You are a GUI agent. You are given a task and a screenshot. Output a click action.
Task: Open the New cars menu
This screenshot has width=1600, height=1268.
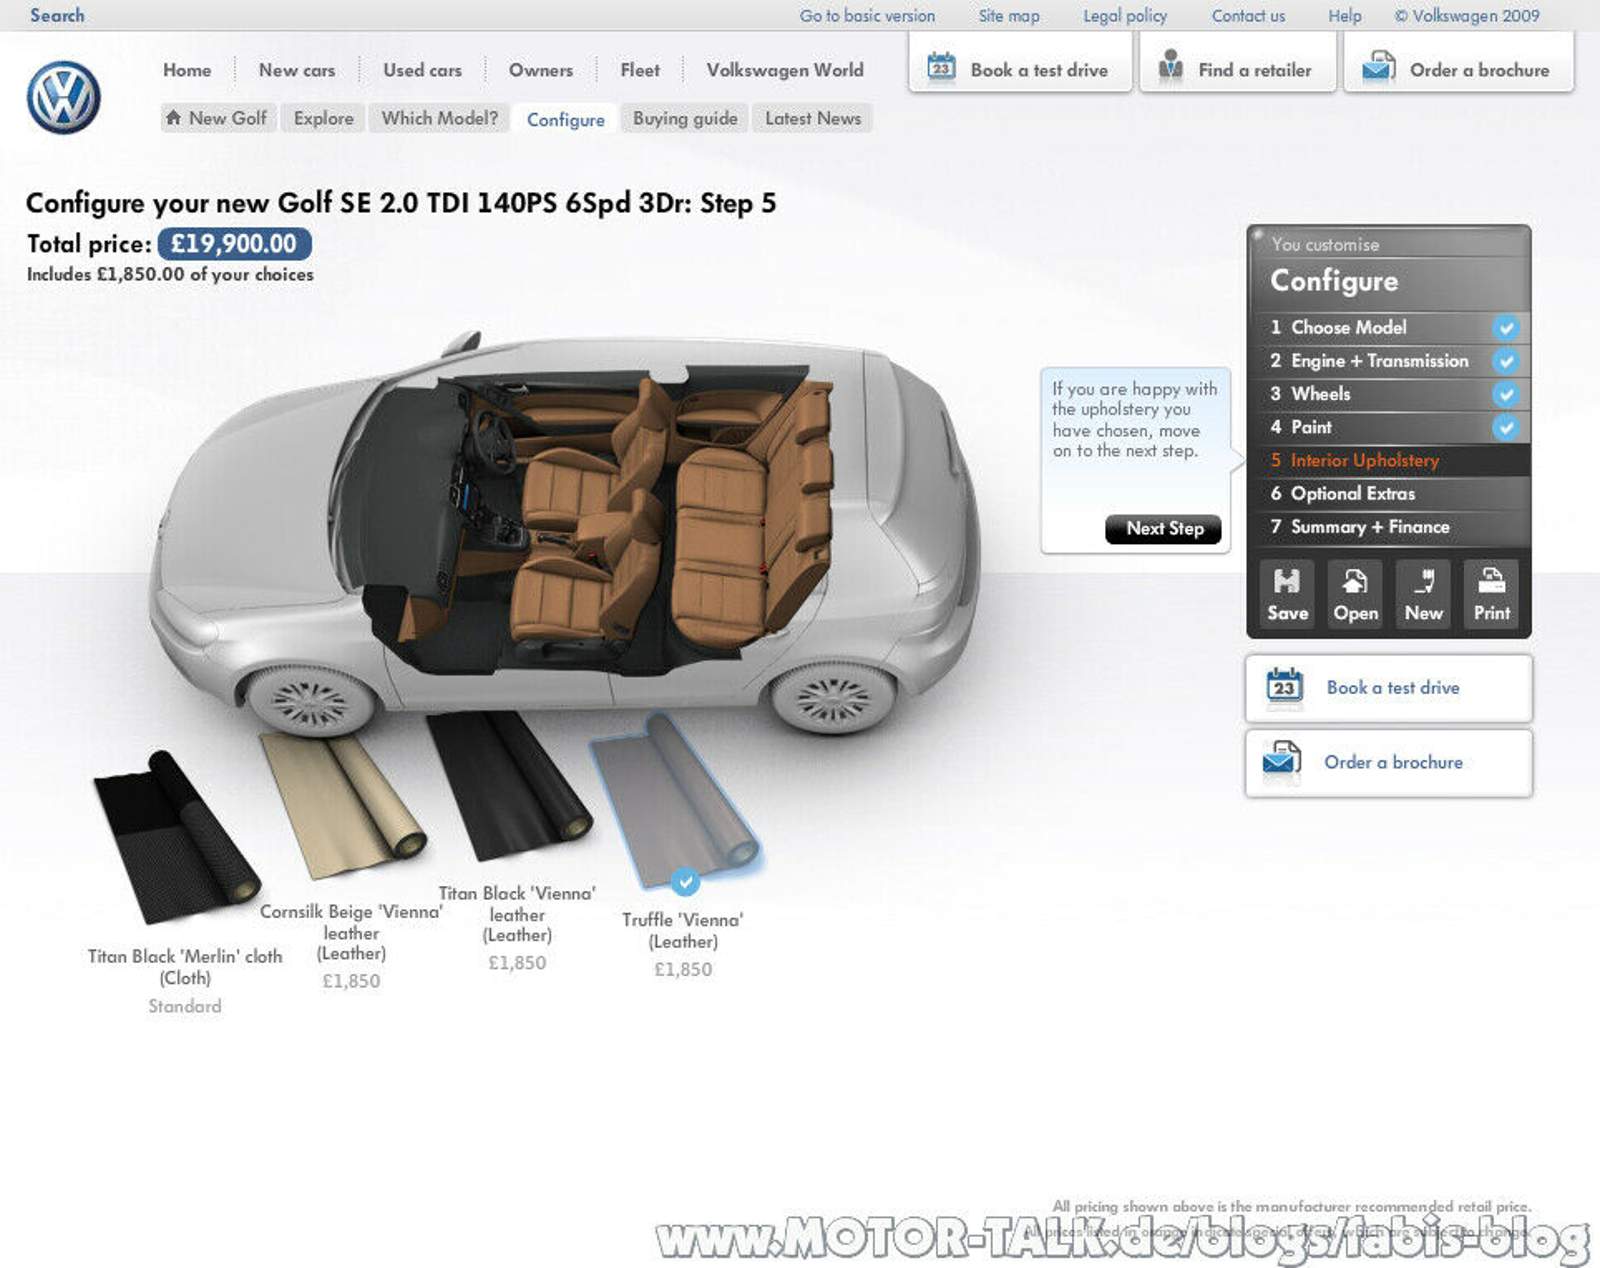point(297,70)
